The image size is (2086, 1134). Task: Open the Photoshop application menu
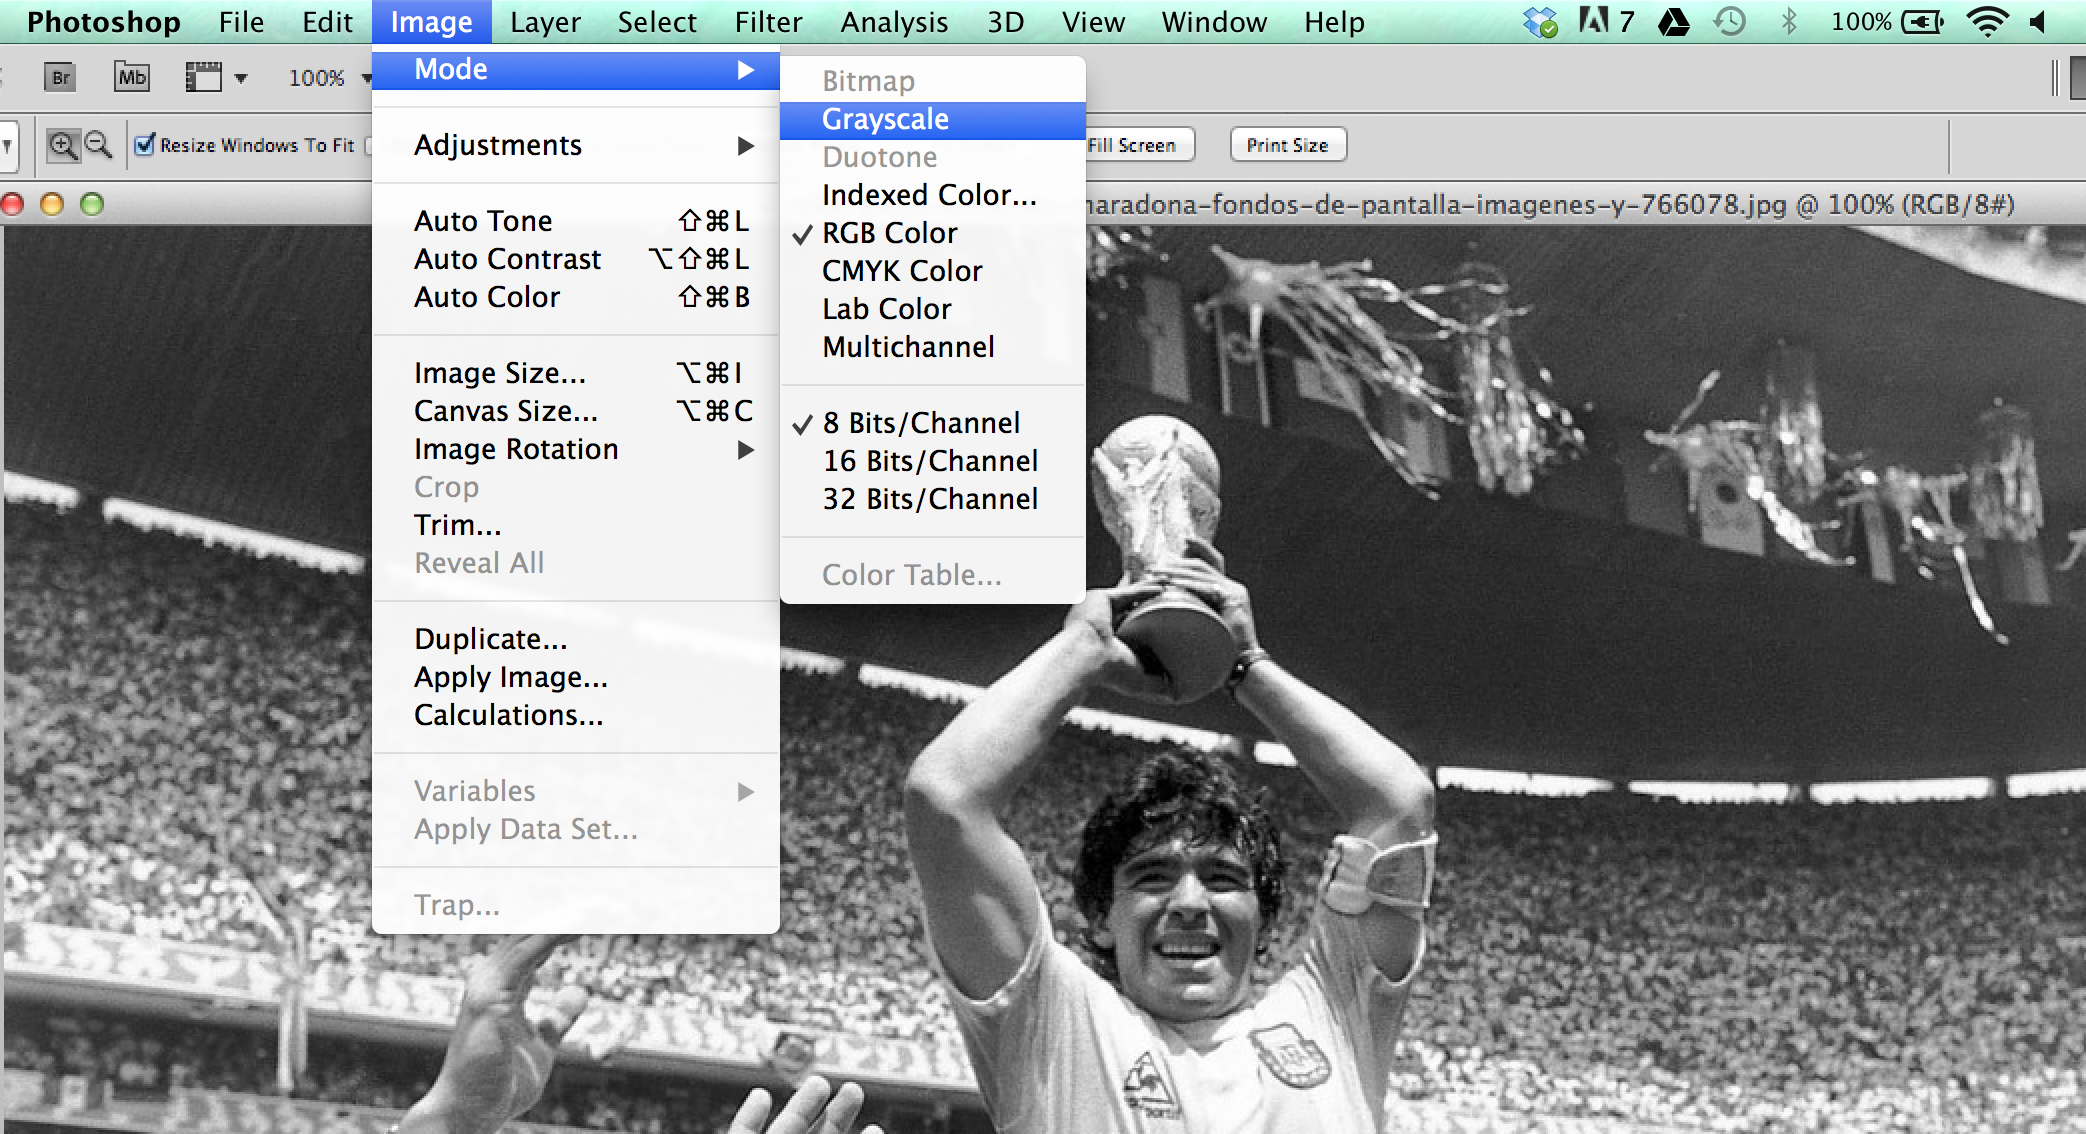pyautogui.click(x=104, y=22)
